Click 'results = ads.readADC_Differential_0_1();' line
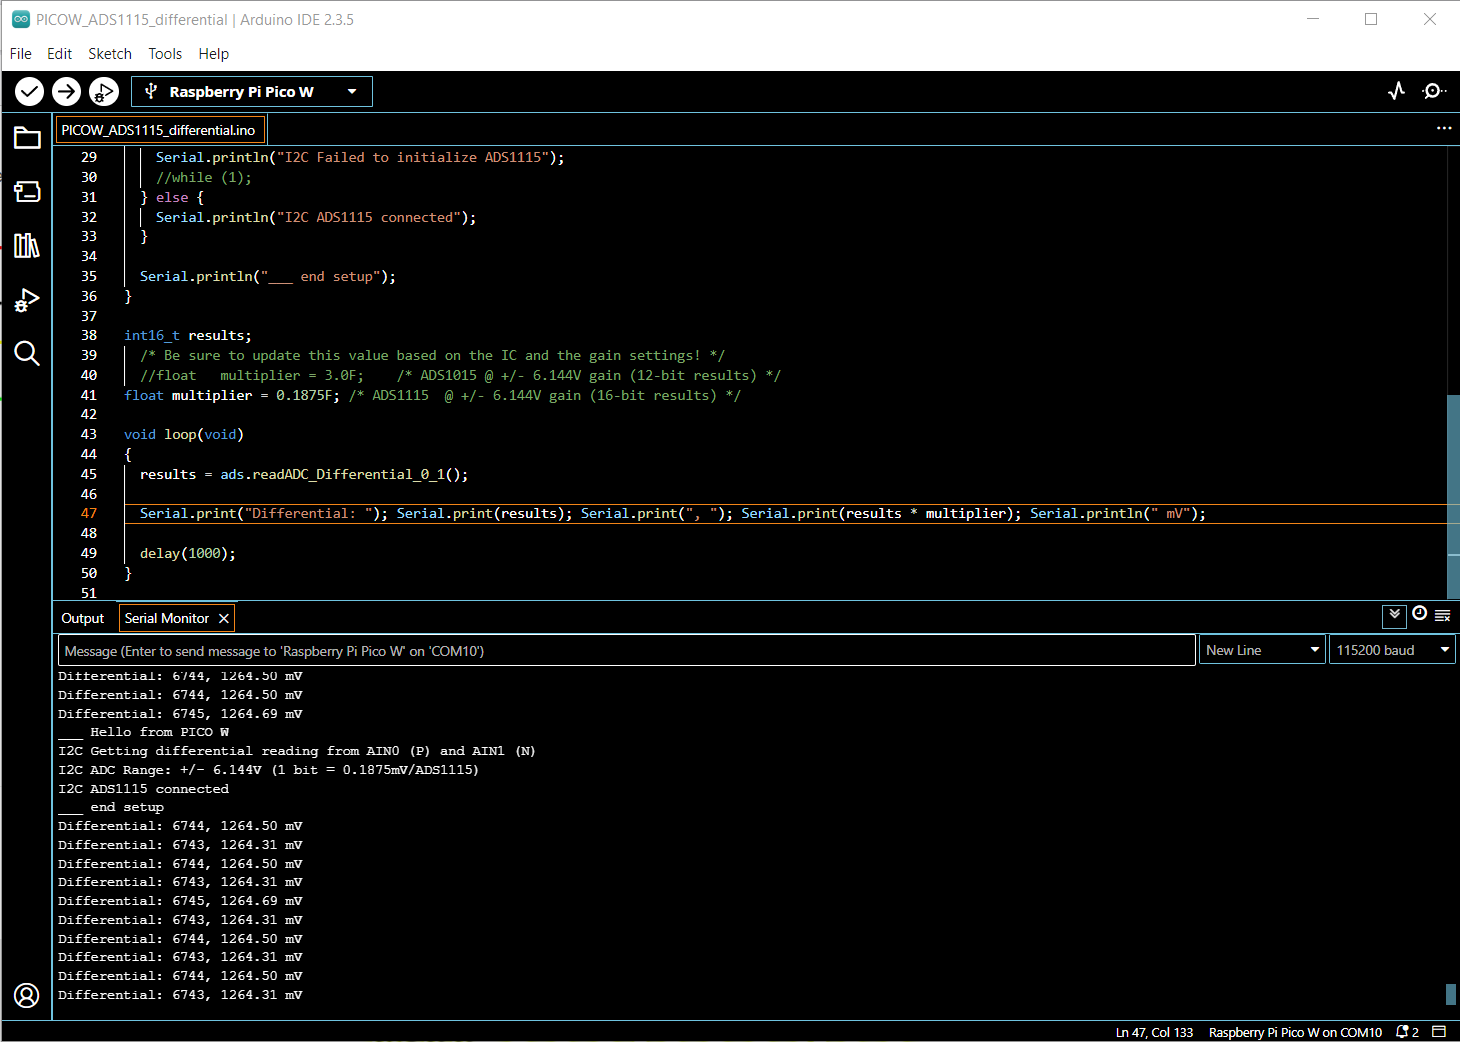1460x1042 pixels. point(304,474)
